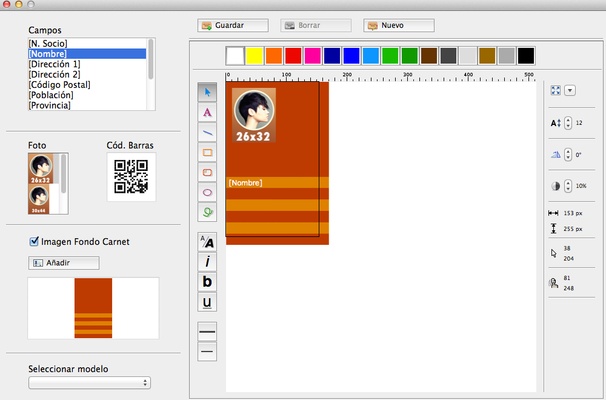The width and height of the screenshot is (606, 400).
Task: Click the height dimension icon
Action: [x=553, y=228]
